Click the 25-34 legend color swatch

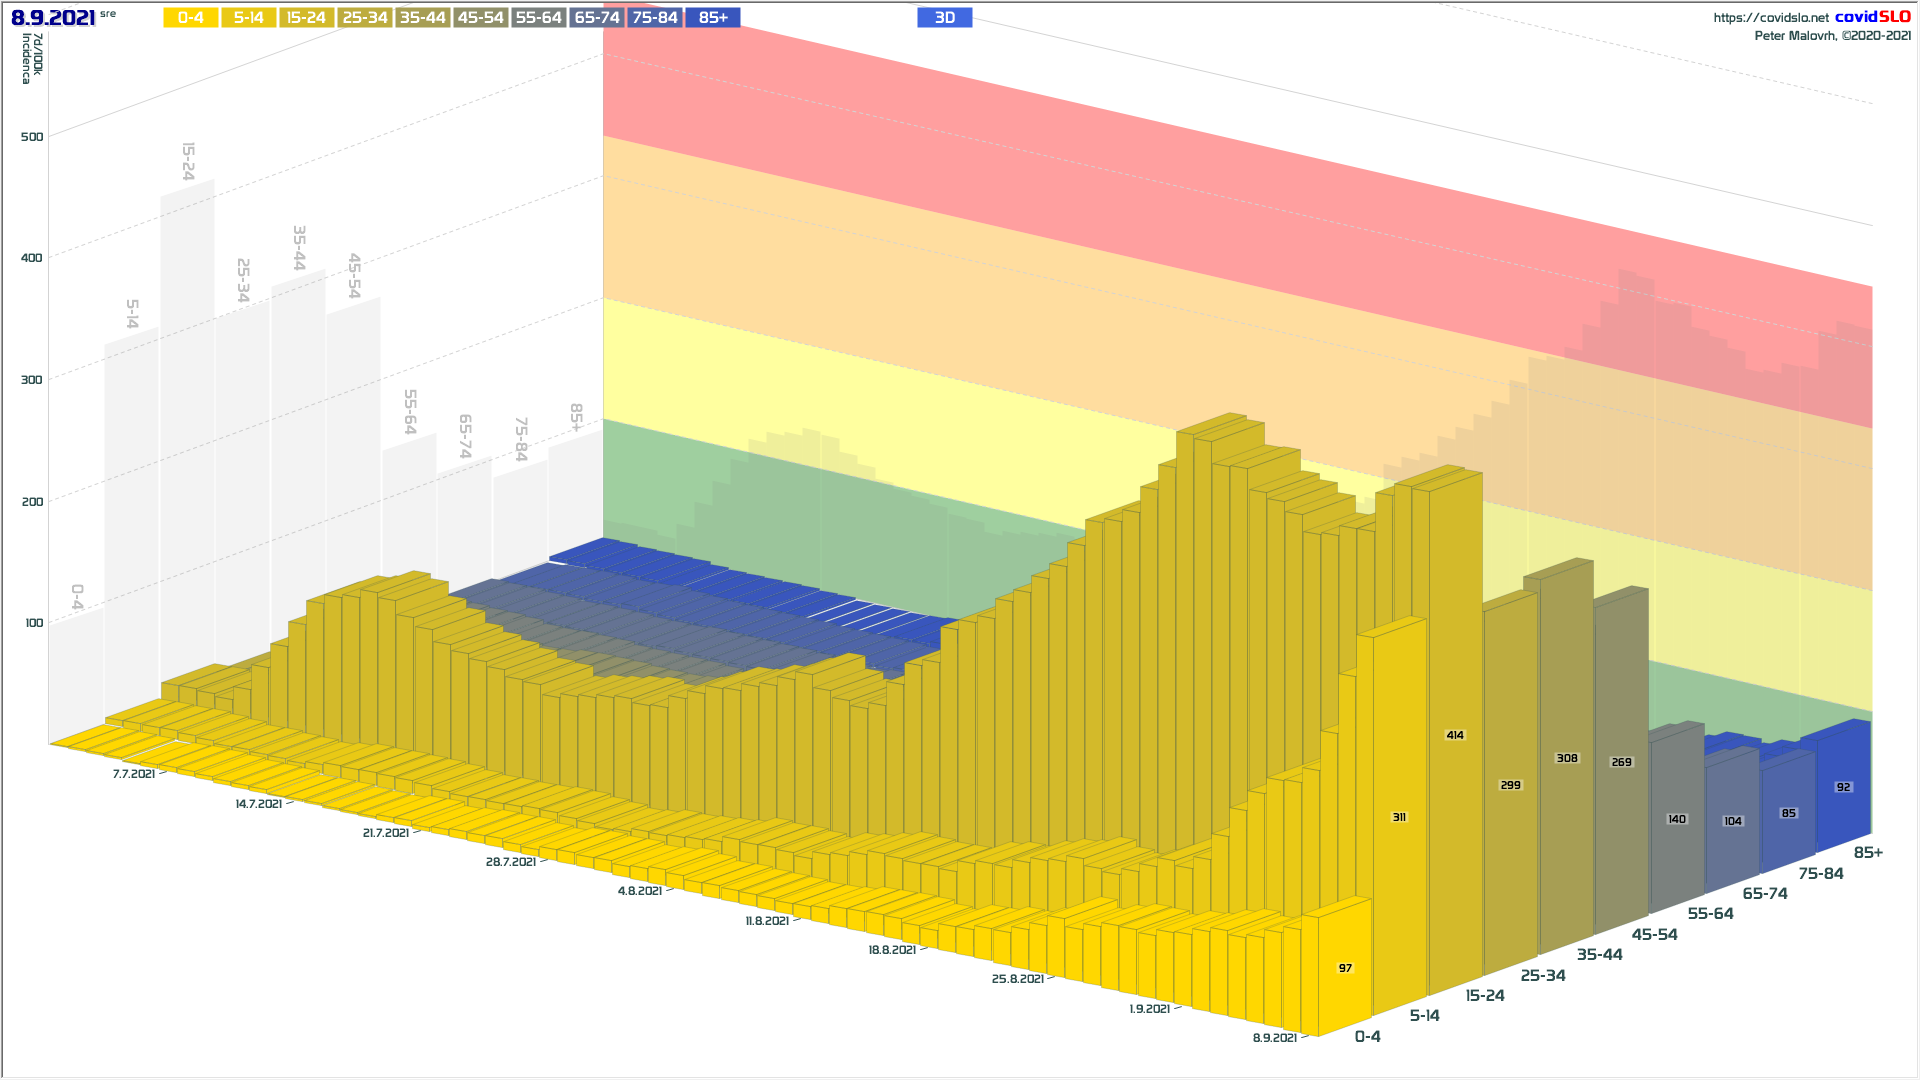coord(365,18)
